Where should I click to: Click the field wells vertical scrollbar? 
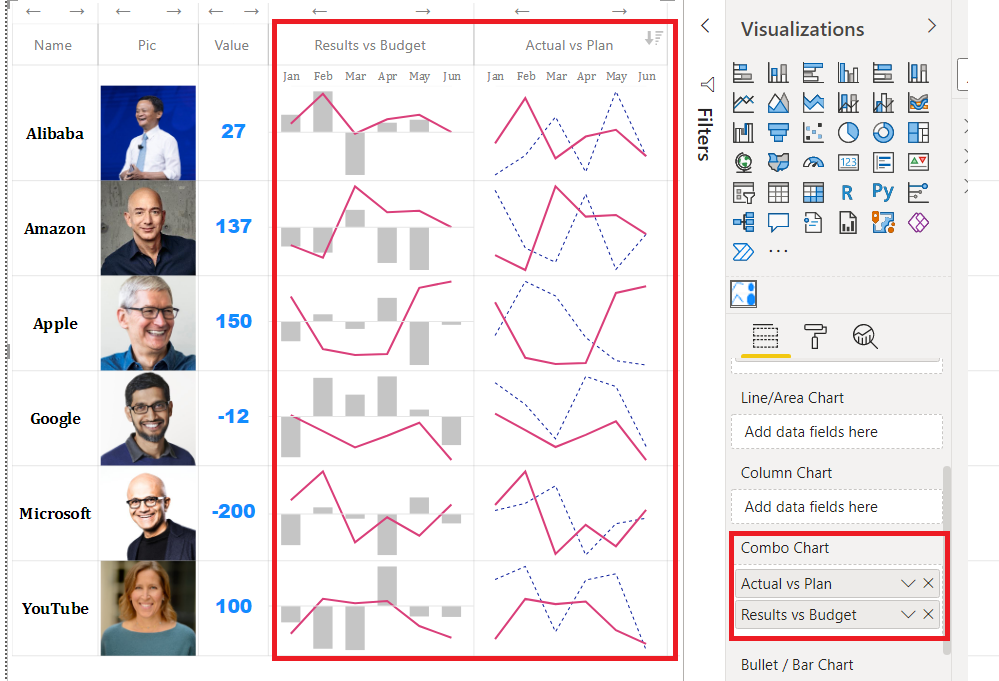pyautogui.click(x=946, y=561)
